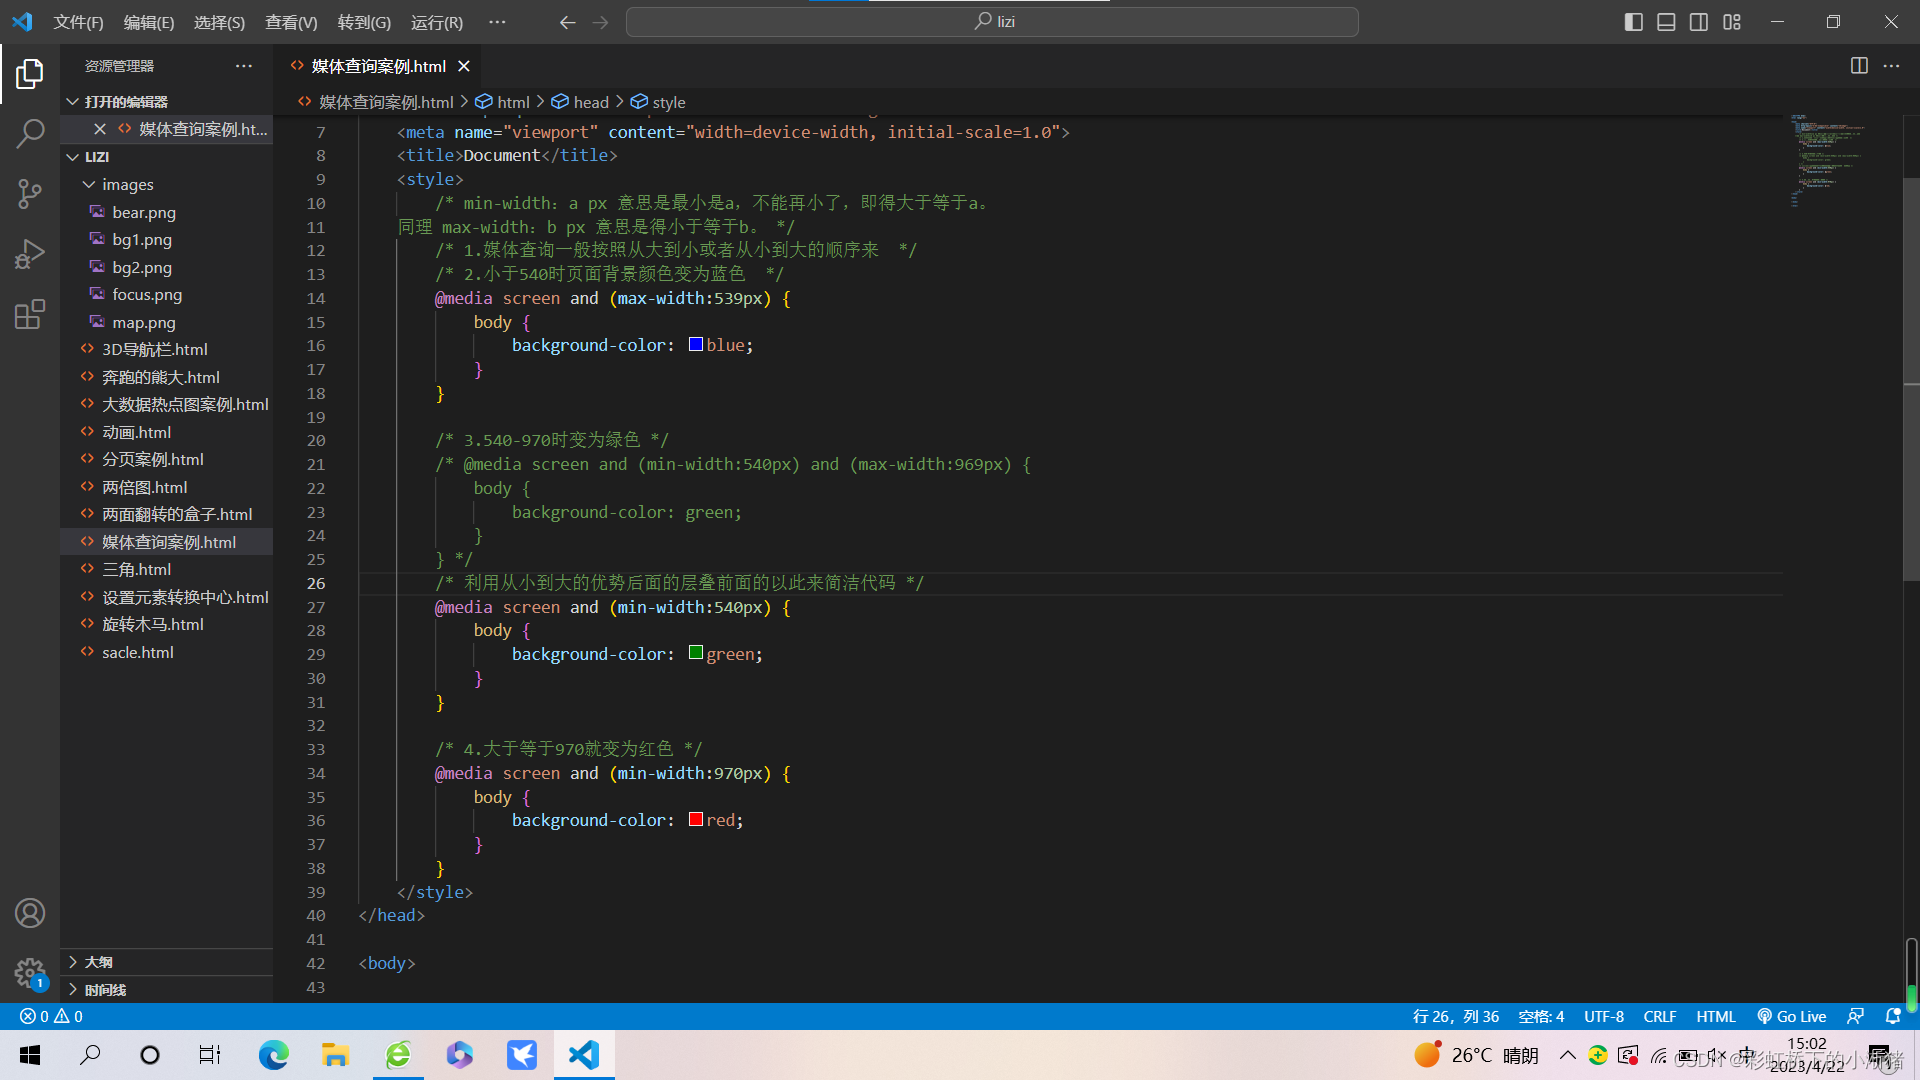1920x1080 pixels.
Task: Open File Explorer from the taskbar
Action: [x=335, y=1055]
